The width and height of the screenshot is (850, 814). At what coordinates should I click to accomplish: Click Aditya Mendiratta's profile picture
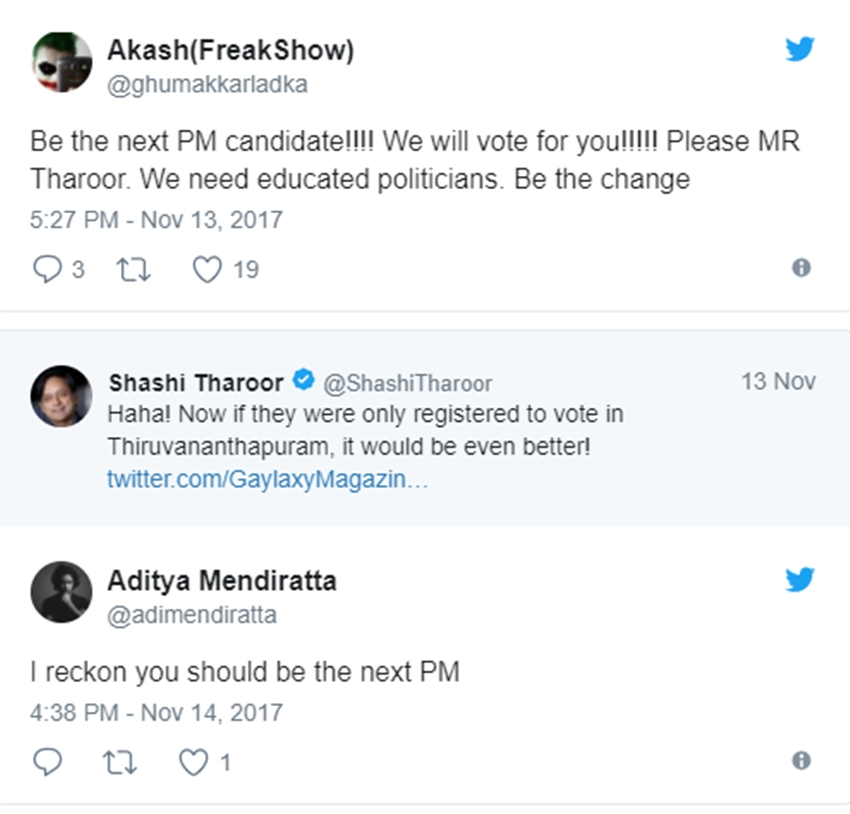62,591
